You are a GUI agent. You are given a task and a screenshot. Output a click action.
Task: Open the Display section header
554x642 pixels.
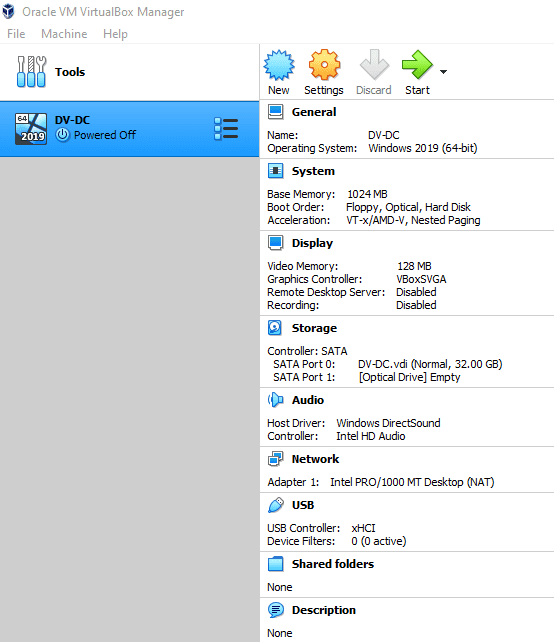312,243
